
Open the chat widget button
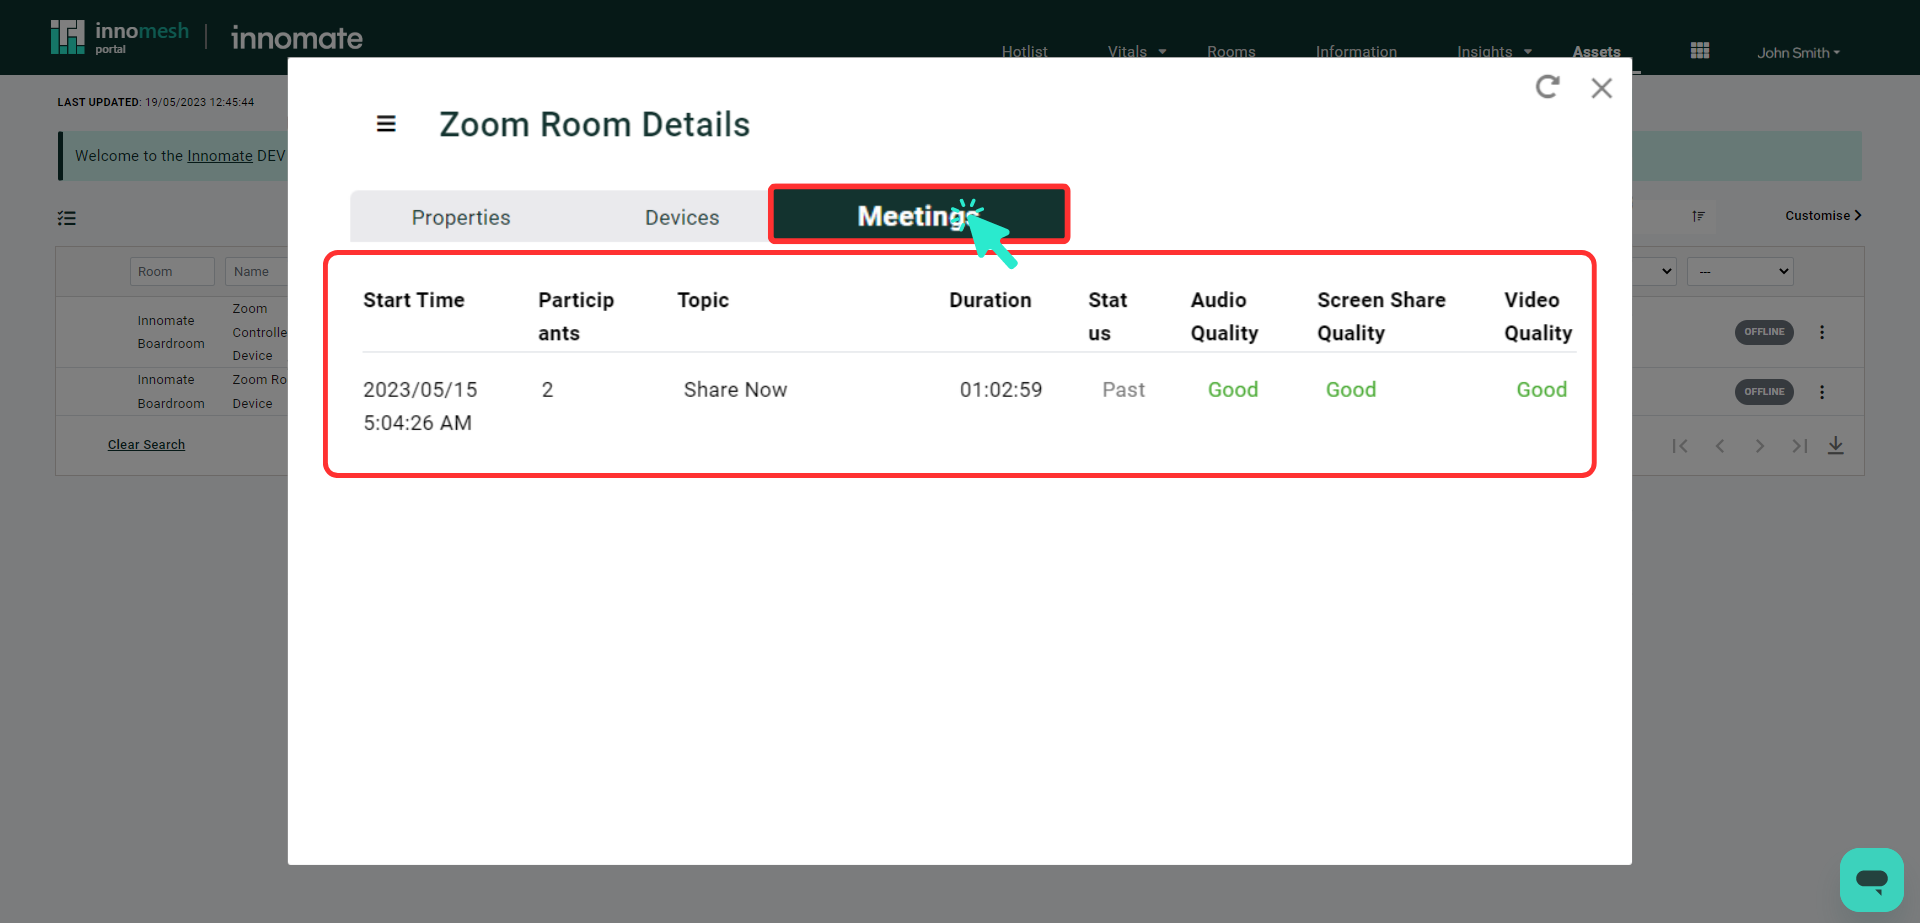pos(1871,880)
